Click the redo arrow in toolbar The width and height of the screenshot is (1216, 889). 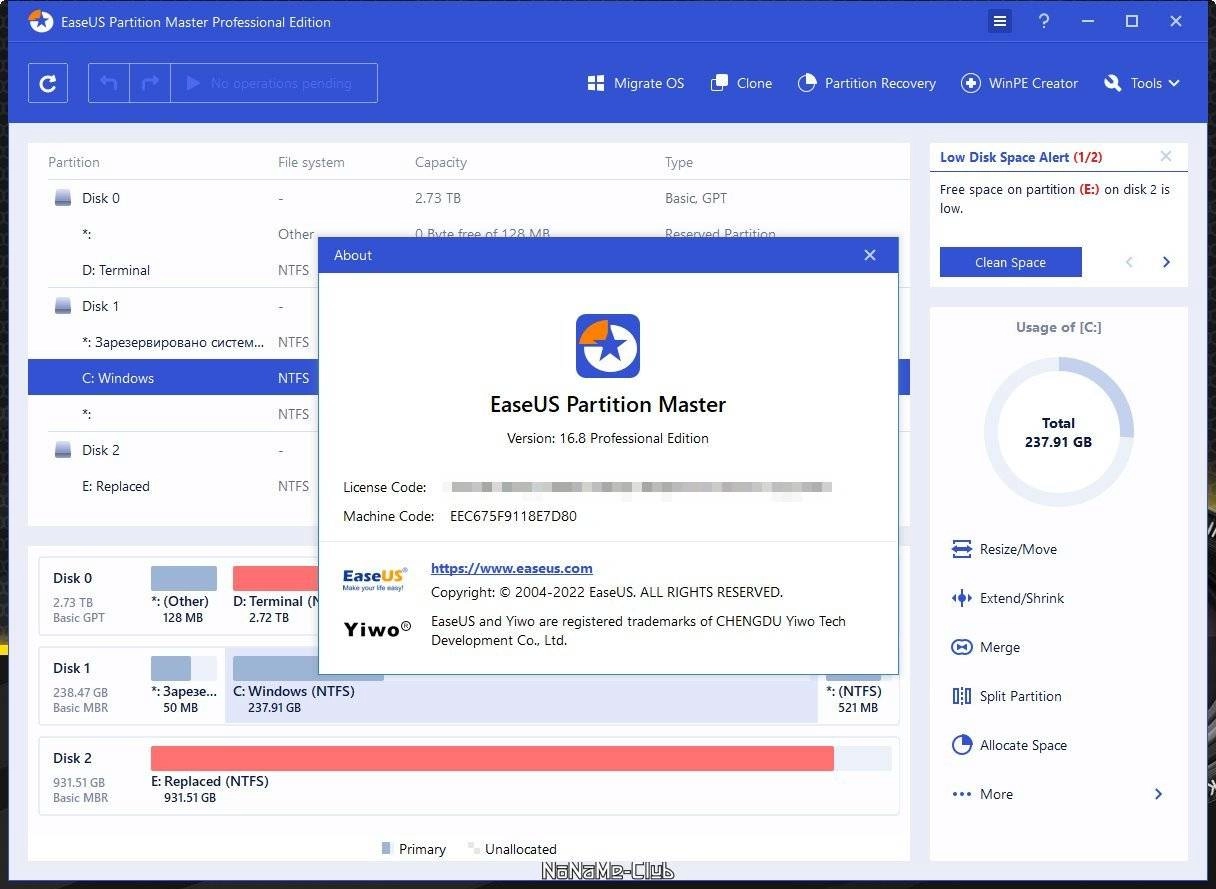[150, 83]
